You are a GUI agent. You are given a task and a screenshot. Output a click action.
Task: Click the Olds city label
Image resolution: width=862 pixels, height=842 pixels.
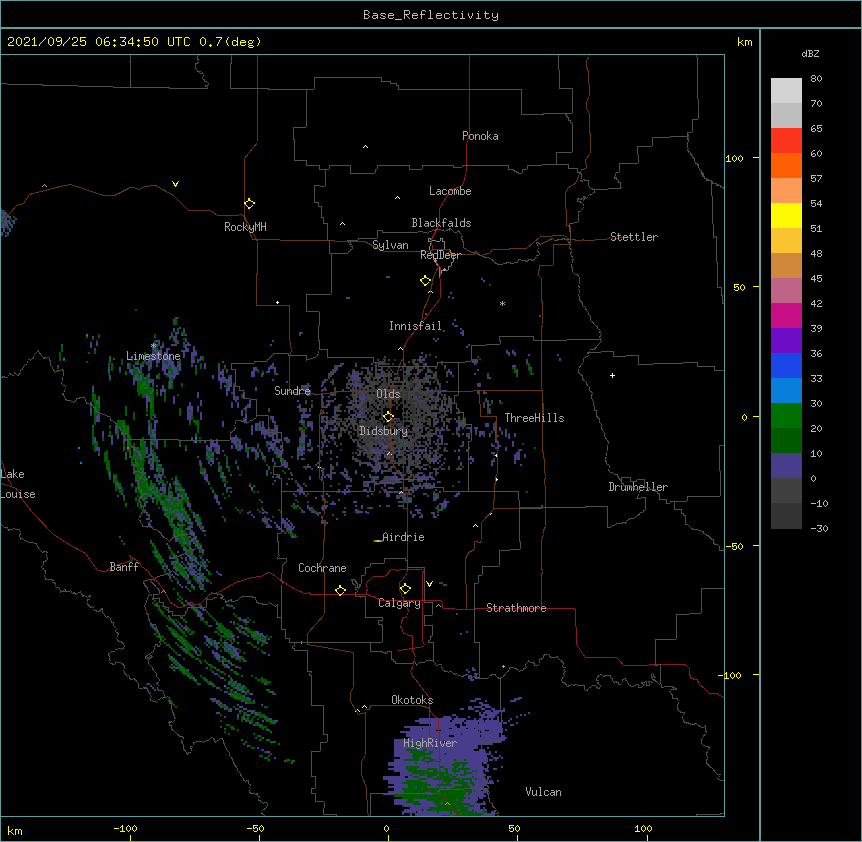click(x=388, y=394)
